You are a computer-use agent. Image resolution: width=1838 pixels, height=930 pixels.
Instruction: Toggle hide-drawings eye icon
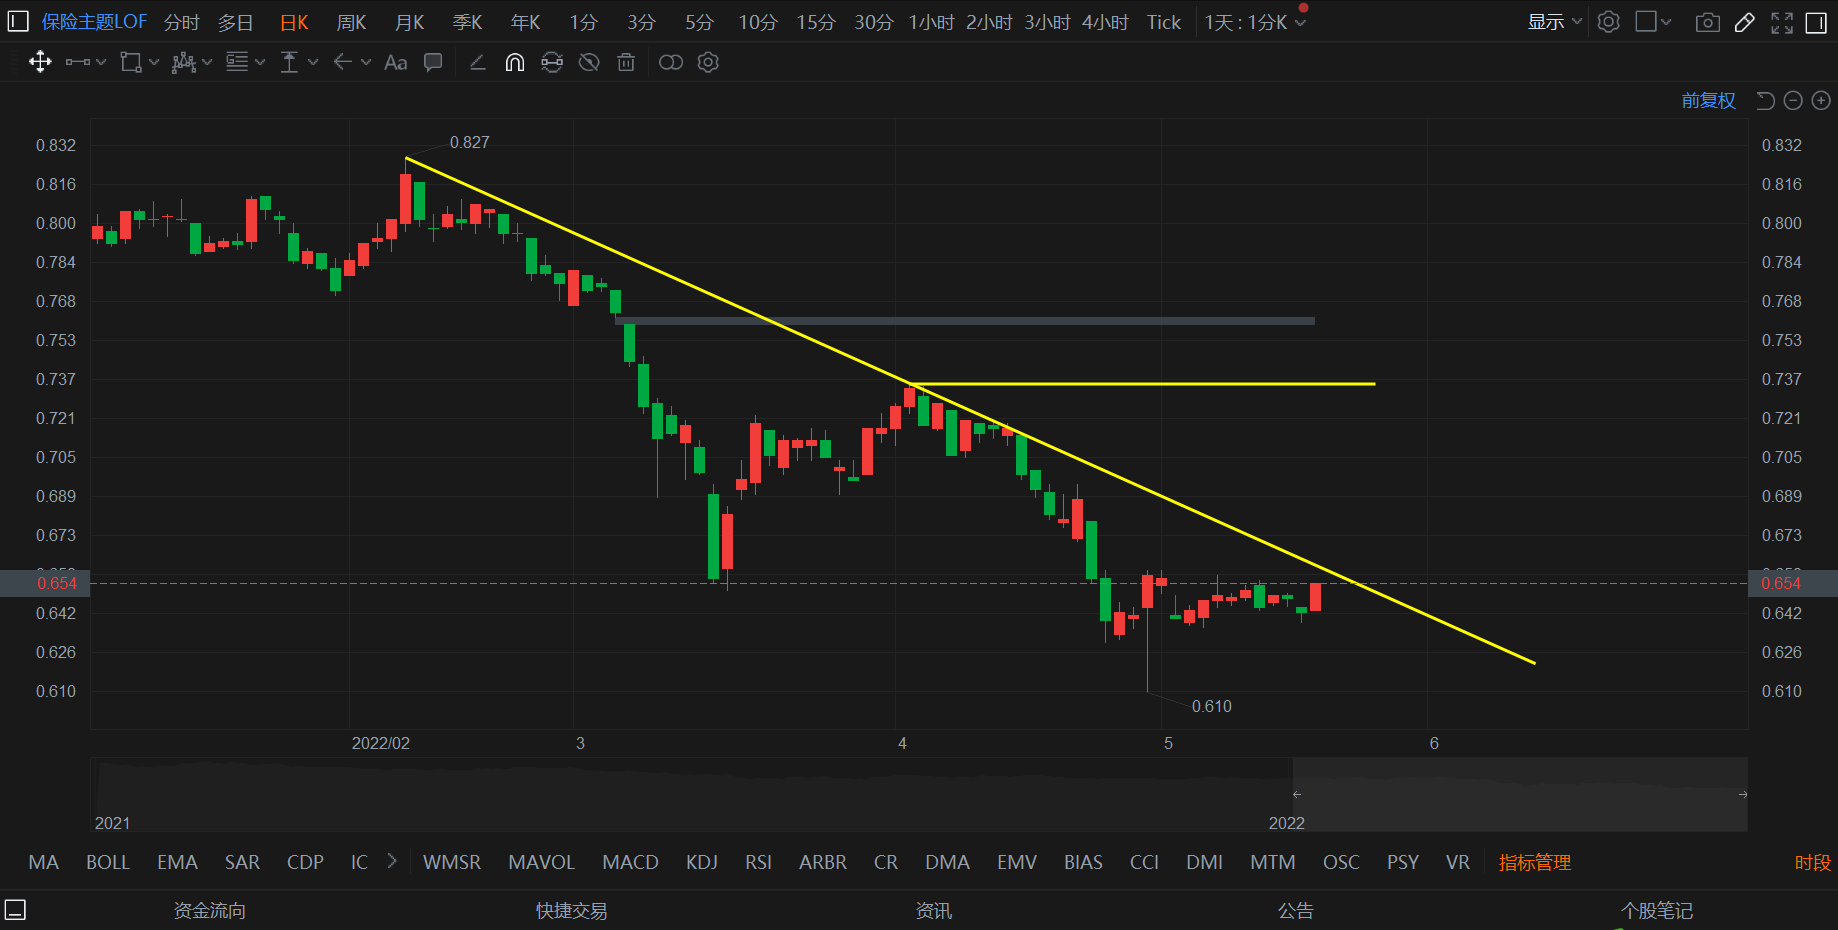pyautogui.click(x=589, y=62)
